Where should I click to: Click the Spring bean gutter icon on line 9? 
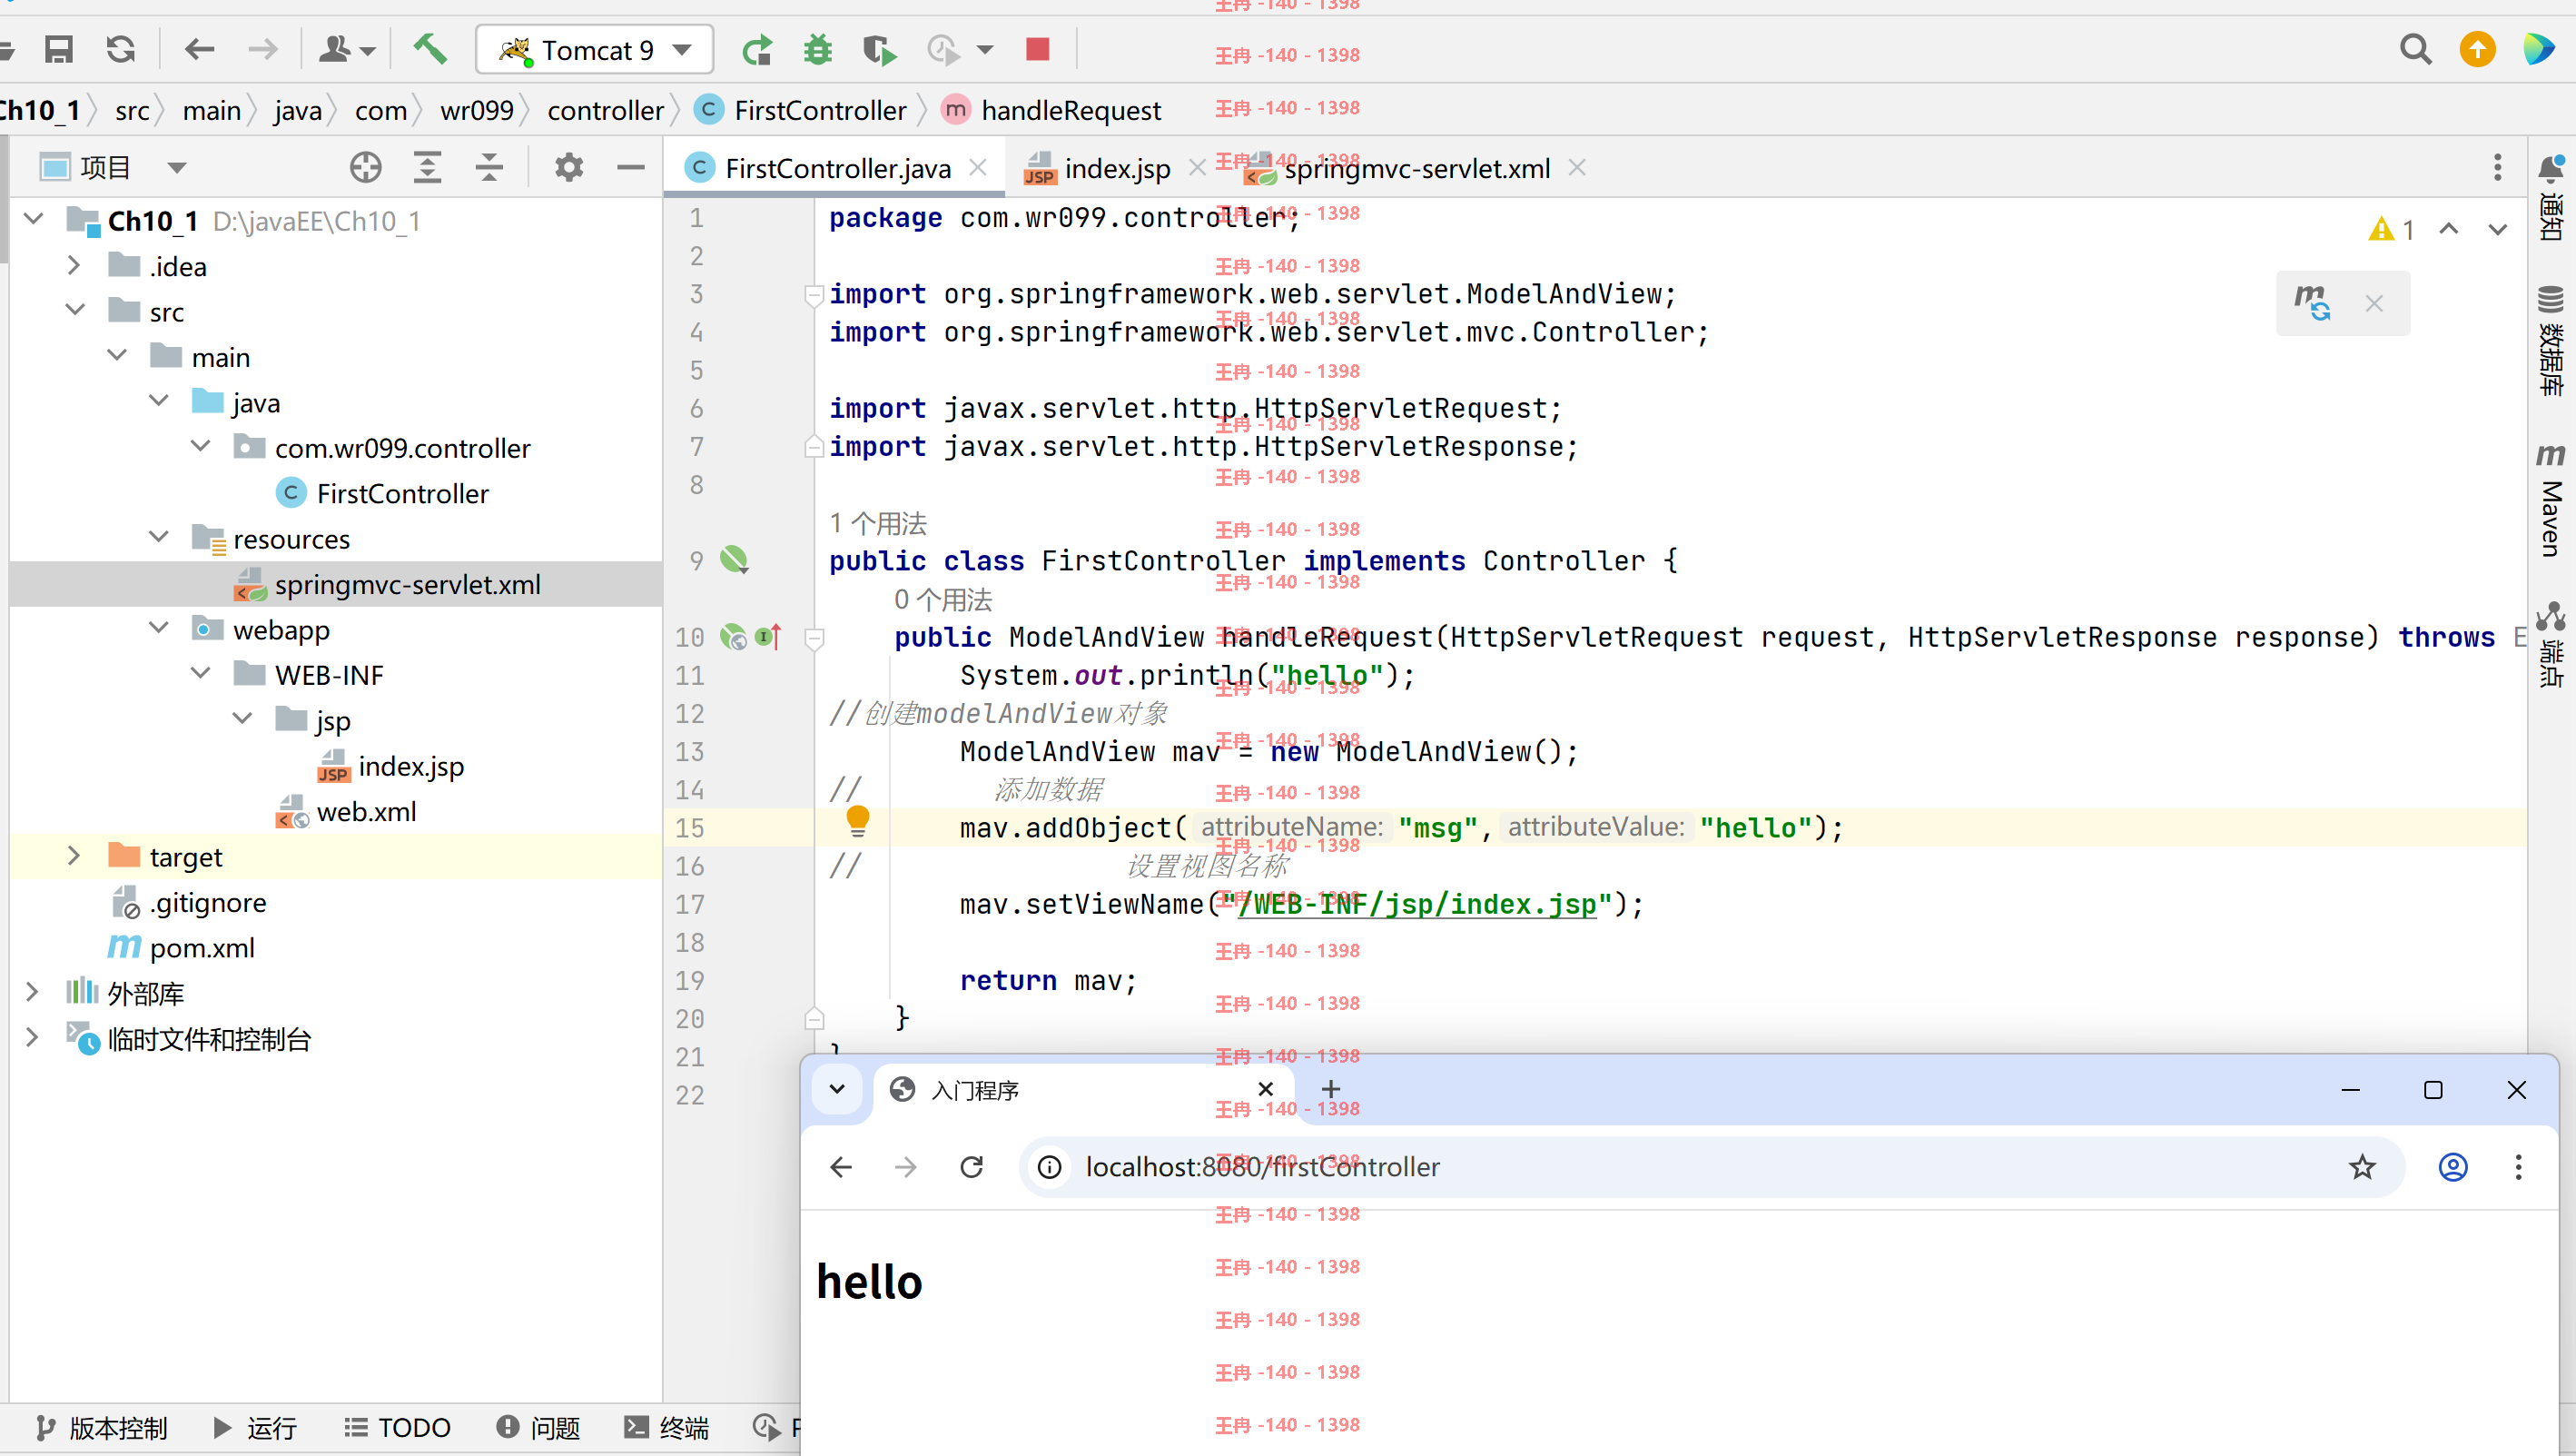click(x=734, y=559)
